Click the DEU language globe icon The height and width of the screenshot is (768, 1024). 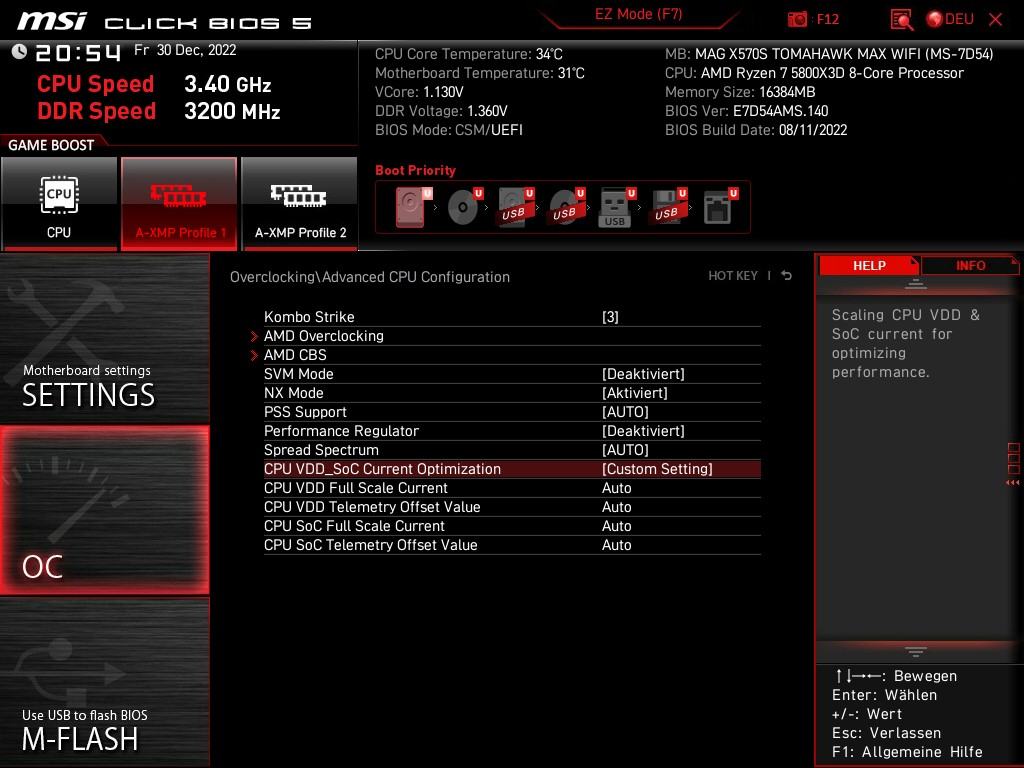[935, 20]
